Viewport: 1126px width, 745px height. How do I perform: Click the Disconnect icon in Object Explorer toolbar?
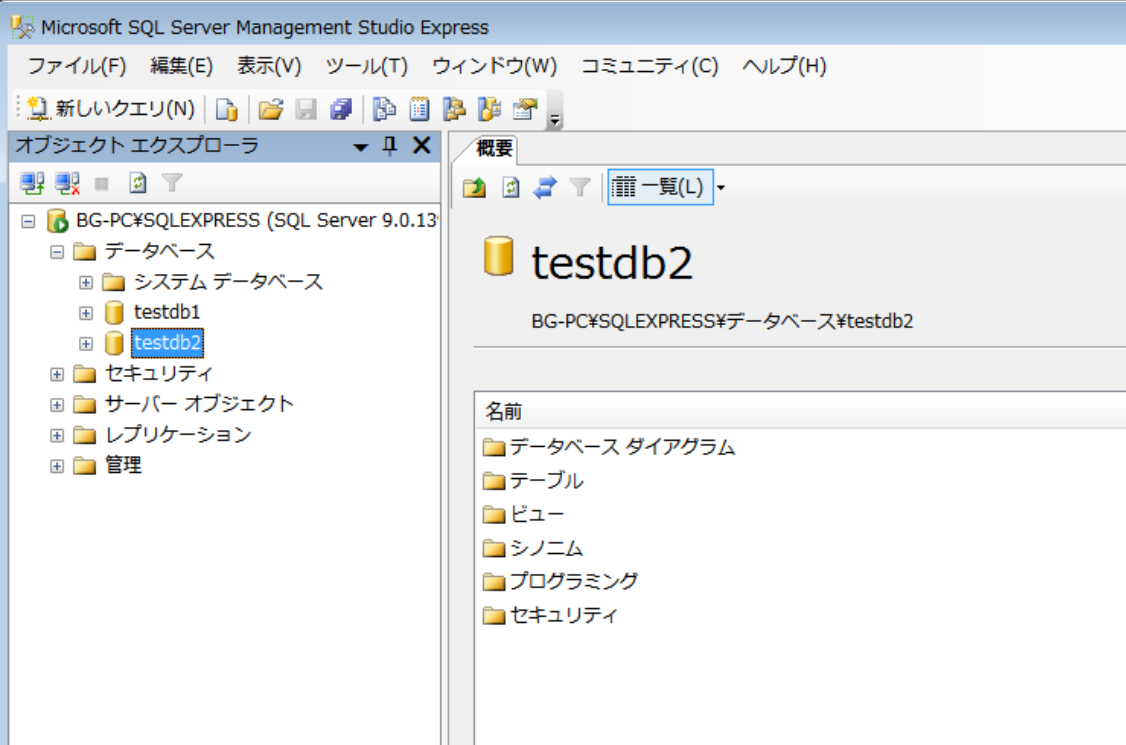pyautogui.click(x=68, y=183)
